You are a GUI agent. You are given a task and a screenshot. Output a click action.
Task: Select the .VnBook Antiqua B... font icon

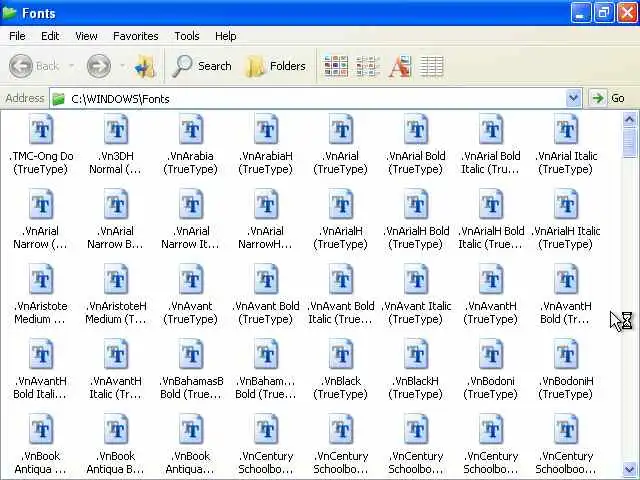(116, 429)
